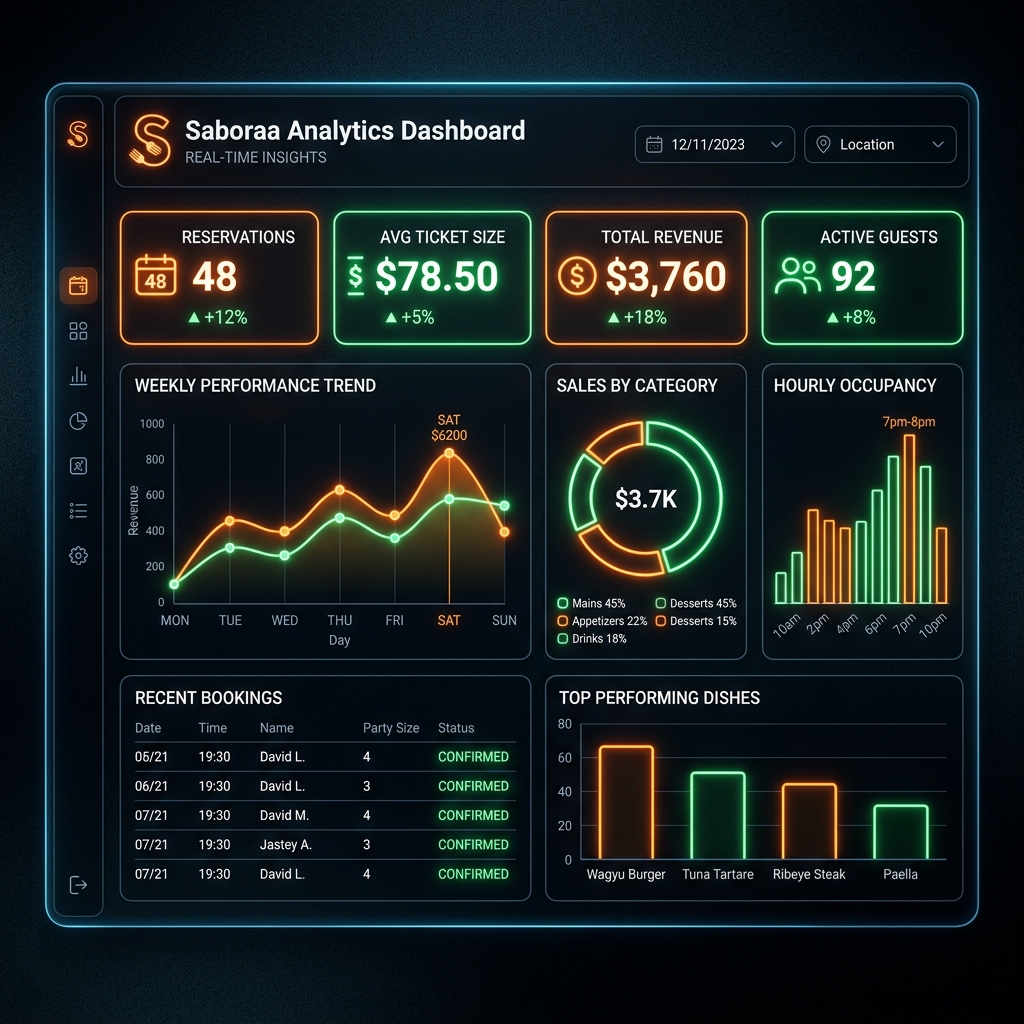This screenshot has height=1024, width=1024.
Task: Open the calendar reservations sidebar icon
Action: pos(78,285)
